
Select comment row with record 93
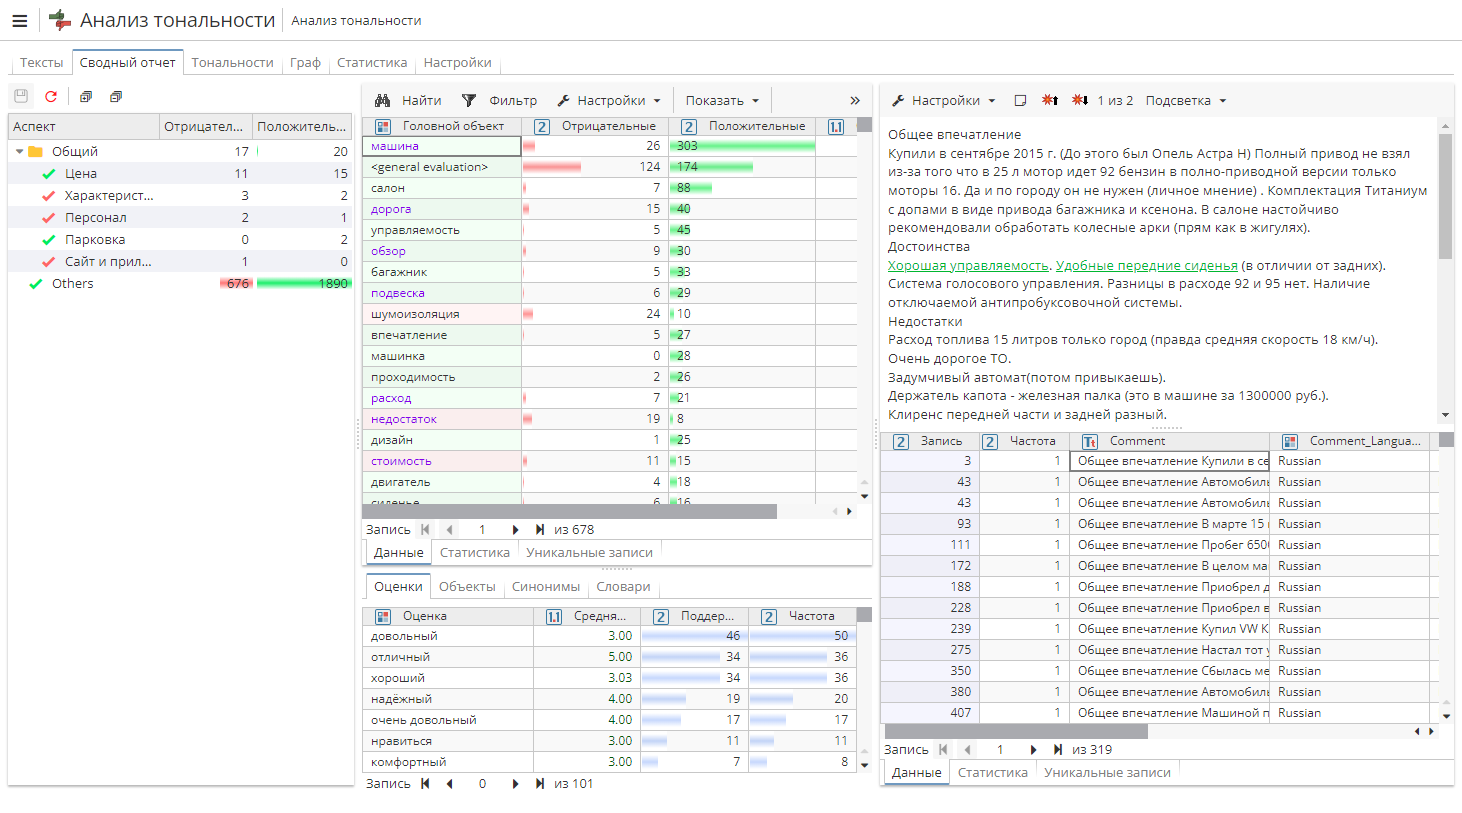[1160, 524]
